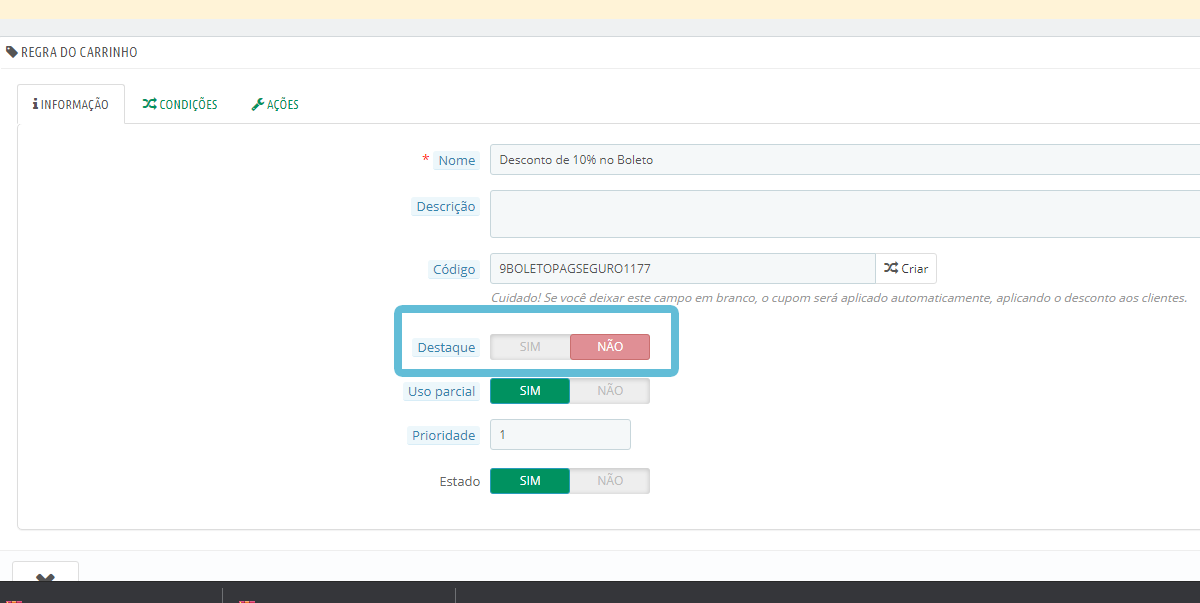Set Destaque to SIM
Screen dimensions: 1200x603
click(x=530, y=347)
